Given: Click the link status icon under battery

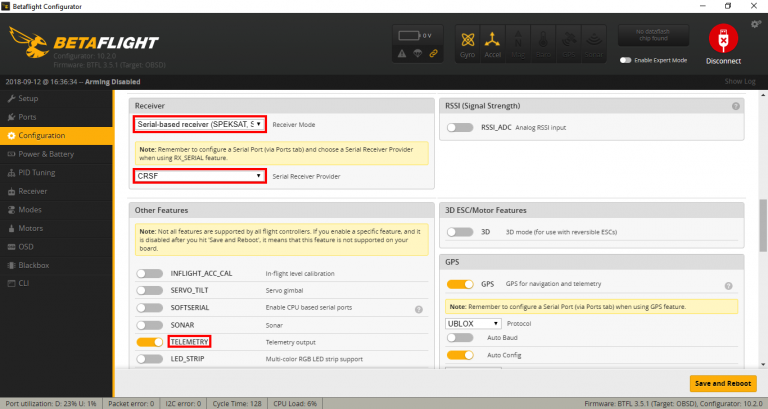Looking at the screenshot, I should point(432,53).
